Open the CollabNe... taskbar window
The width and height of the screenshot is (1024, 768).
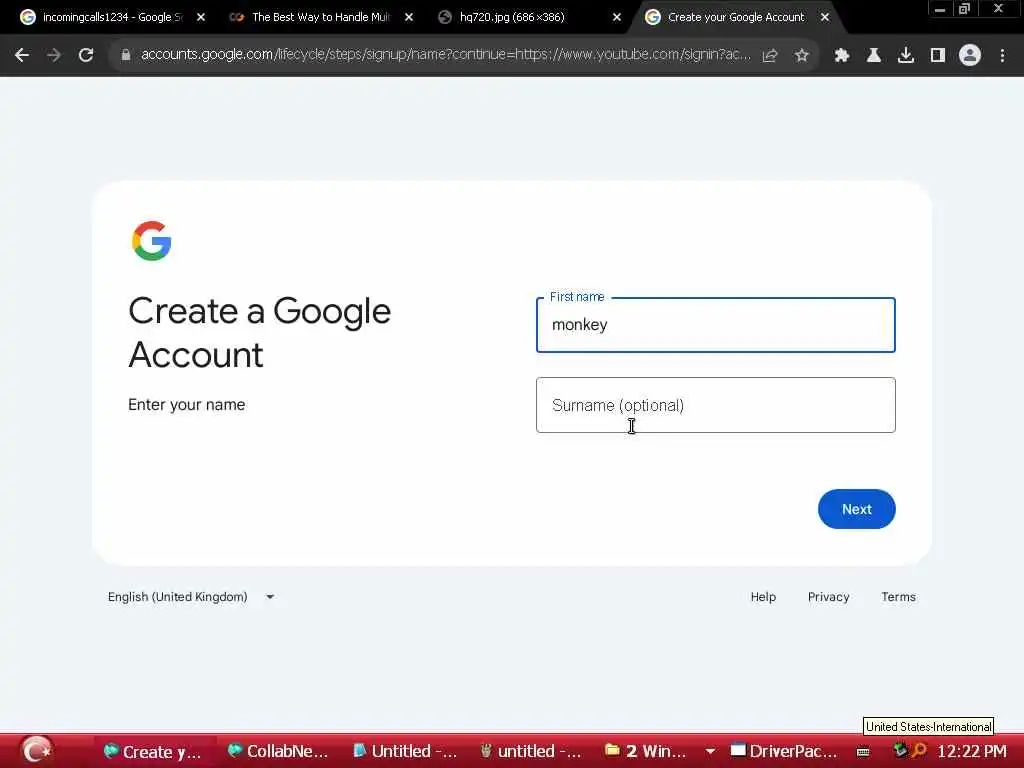[x=278, y=751]
